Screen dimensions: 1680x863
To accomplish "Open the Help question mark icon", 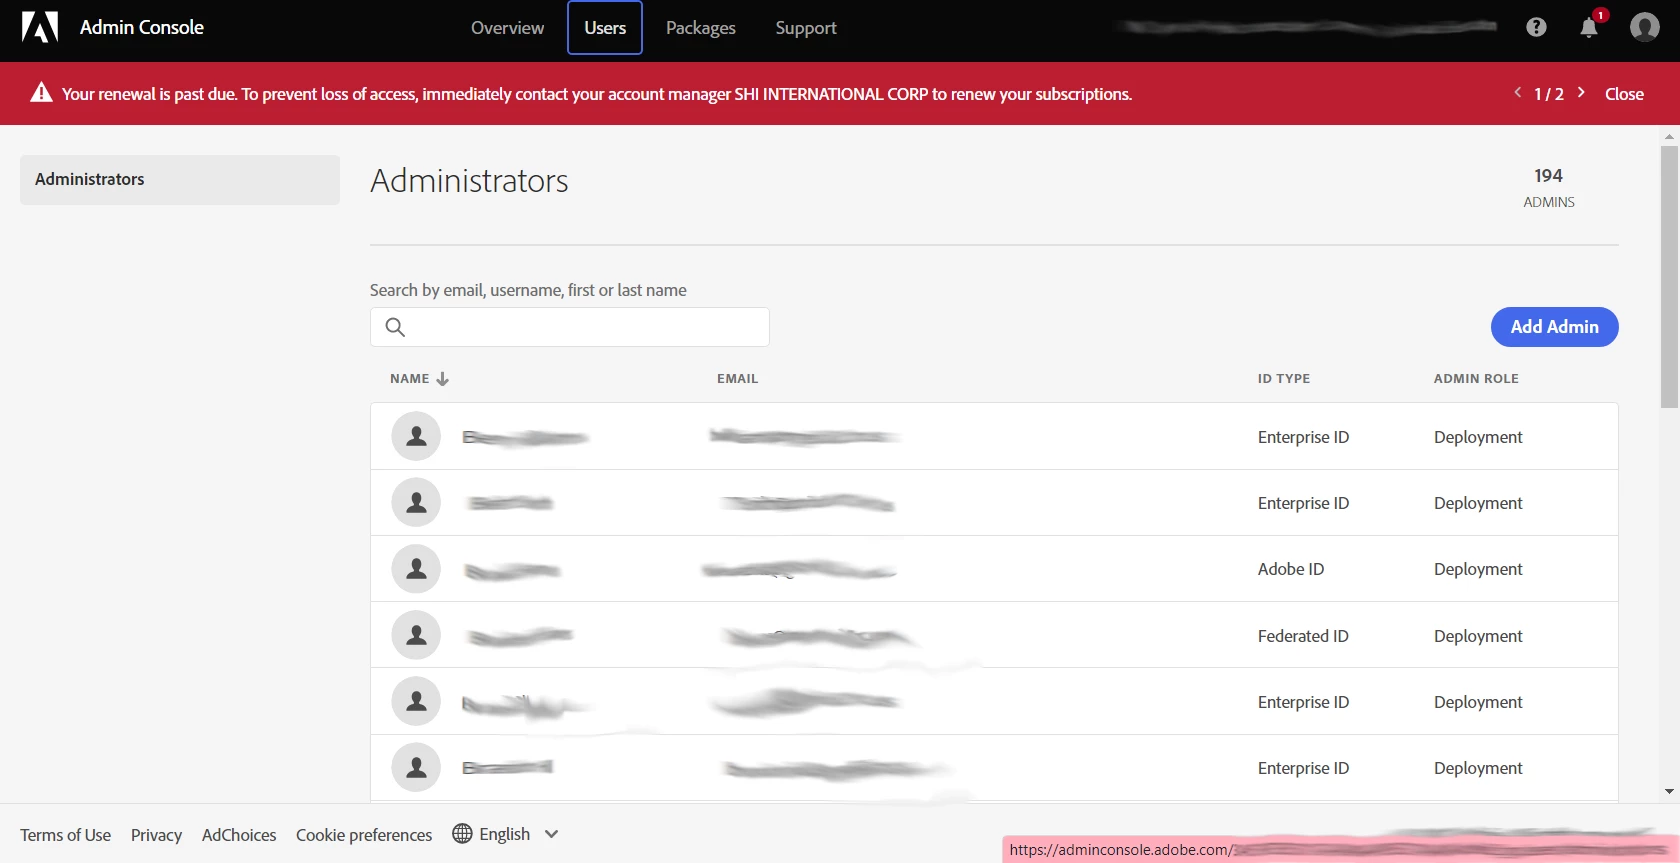I will coord(1536,27).
